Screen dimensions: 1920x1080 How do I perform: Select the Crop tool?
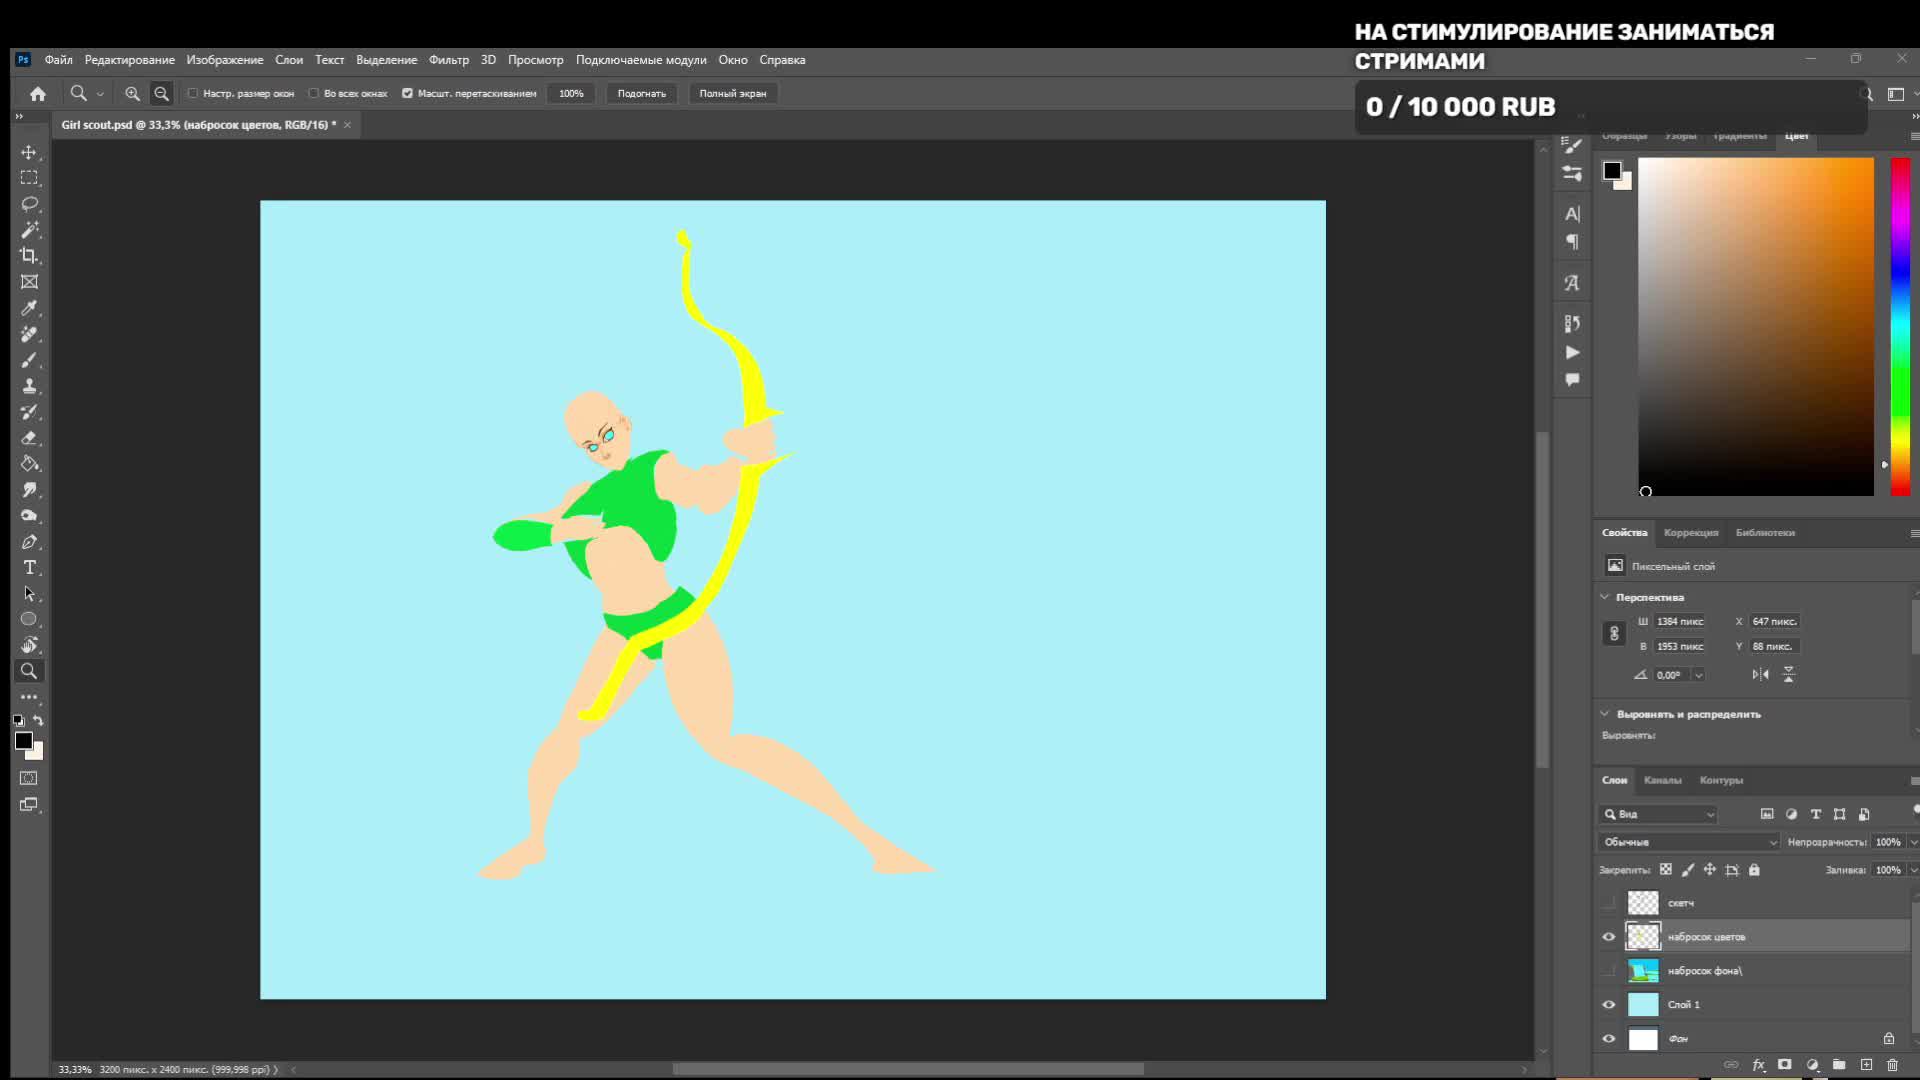click(29, 256)
